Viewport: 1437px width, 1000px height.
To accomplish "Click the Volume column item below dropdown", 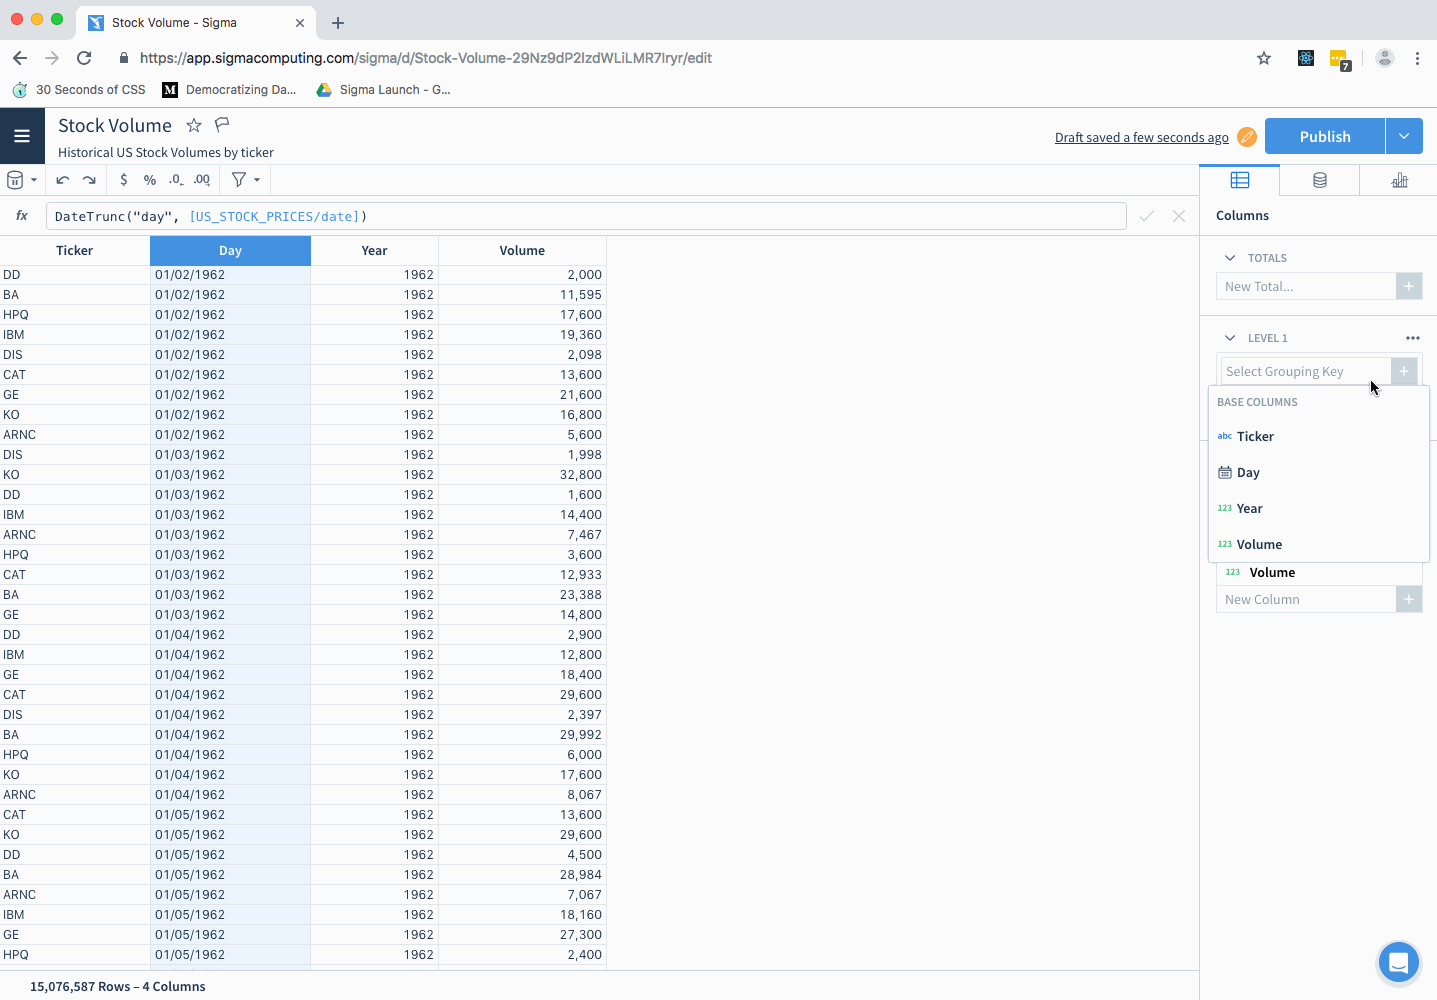I will 1319,573.
